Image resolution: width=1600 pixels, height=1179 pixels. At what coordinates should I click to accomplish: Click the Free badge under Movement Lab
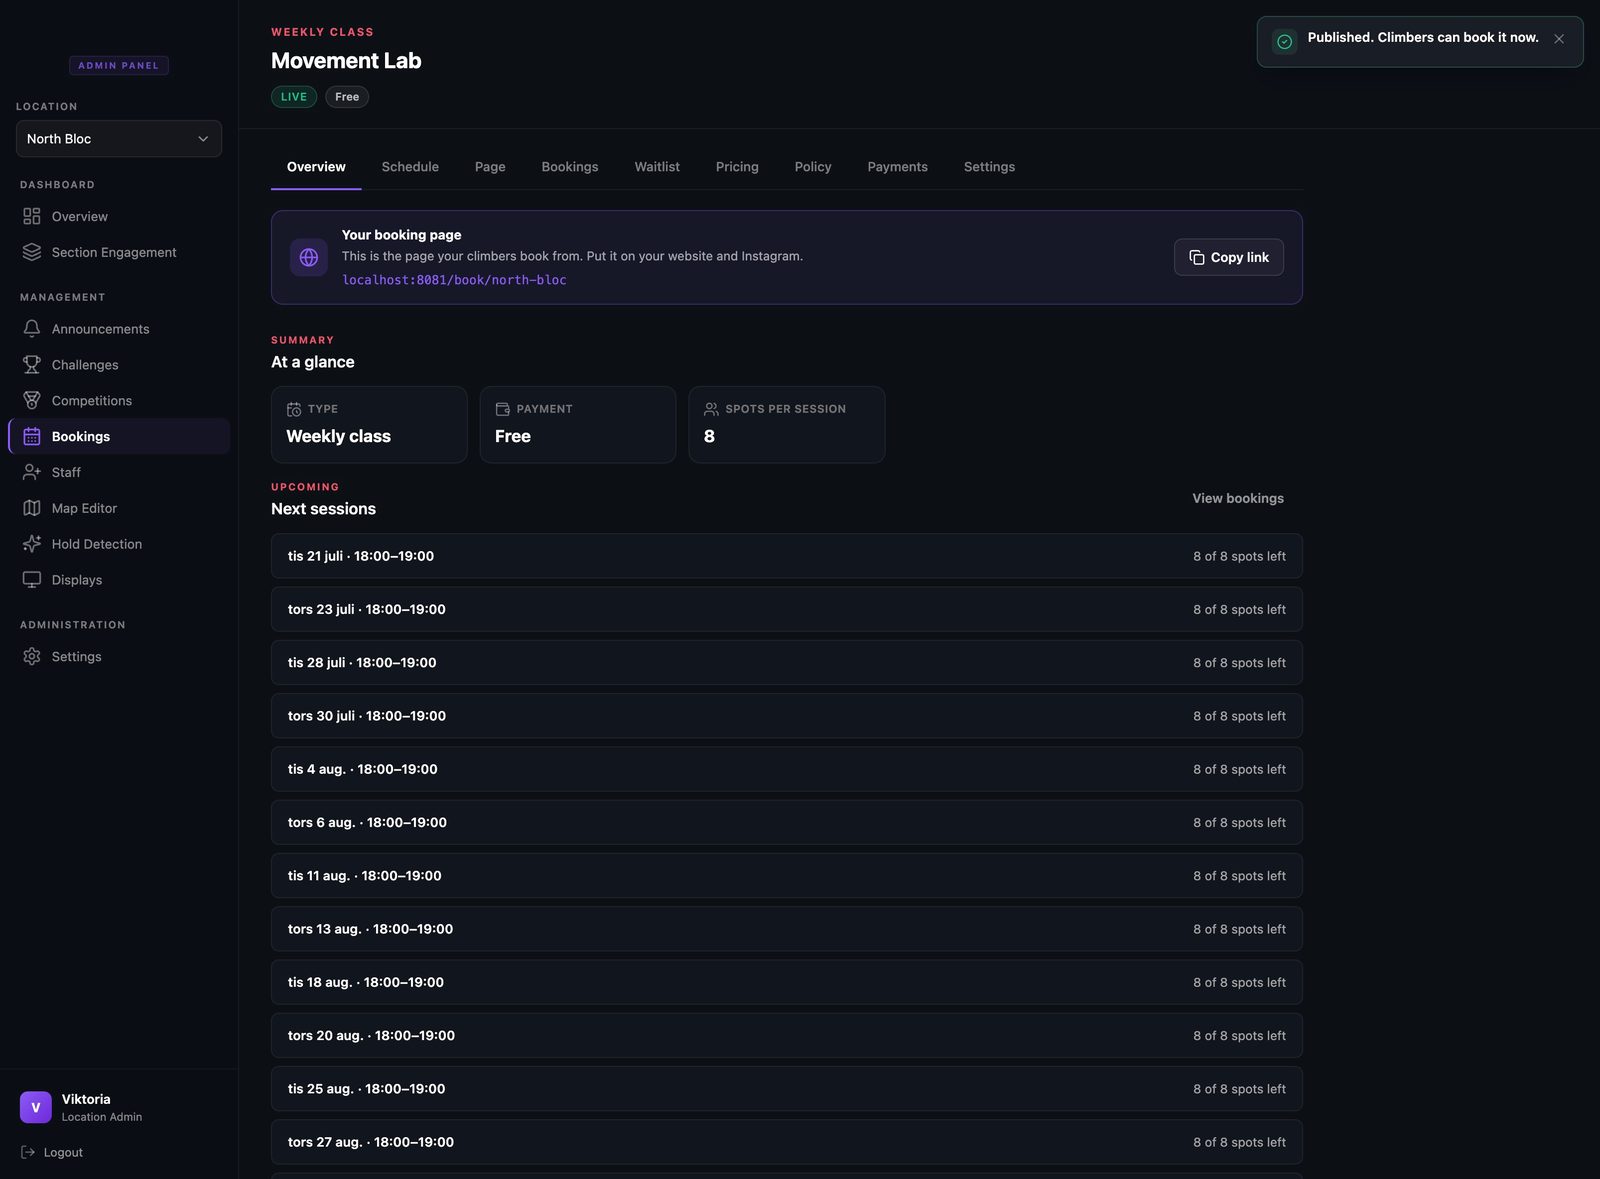point(347,97)
